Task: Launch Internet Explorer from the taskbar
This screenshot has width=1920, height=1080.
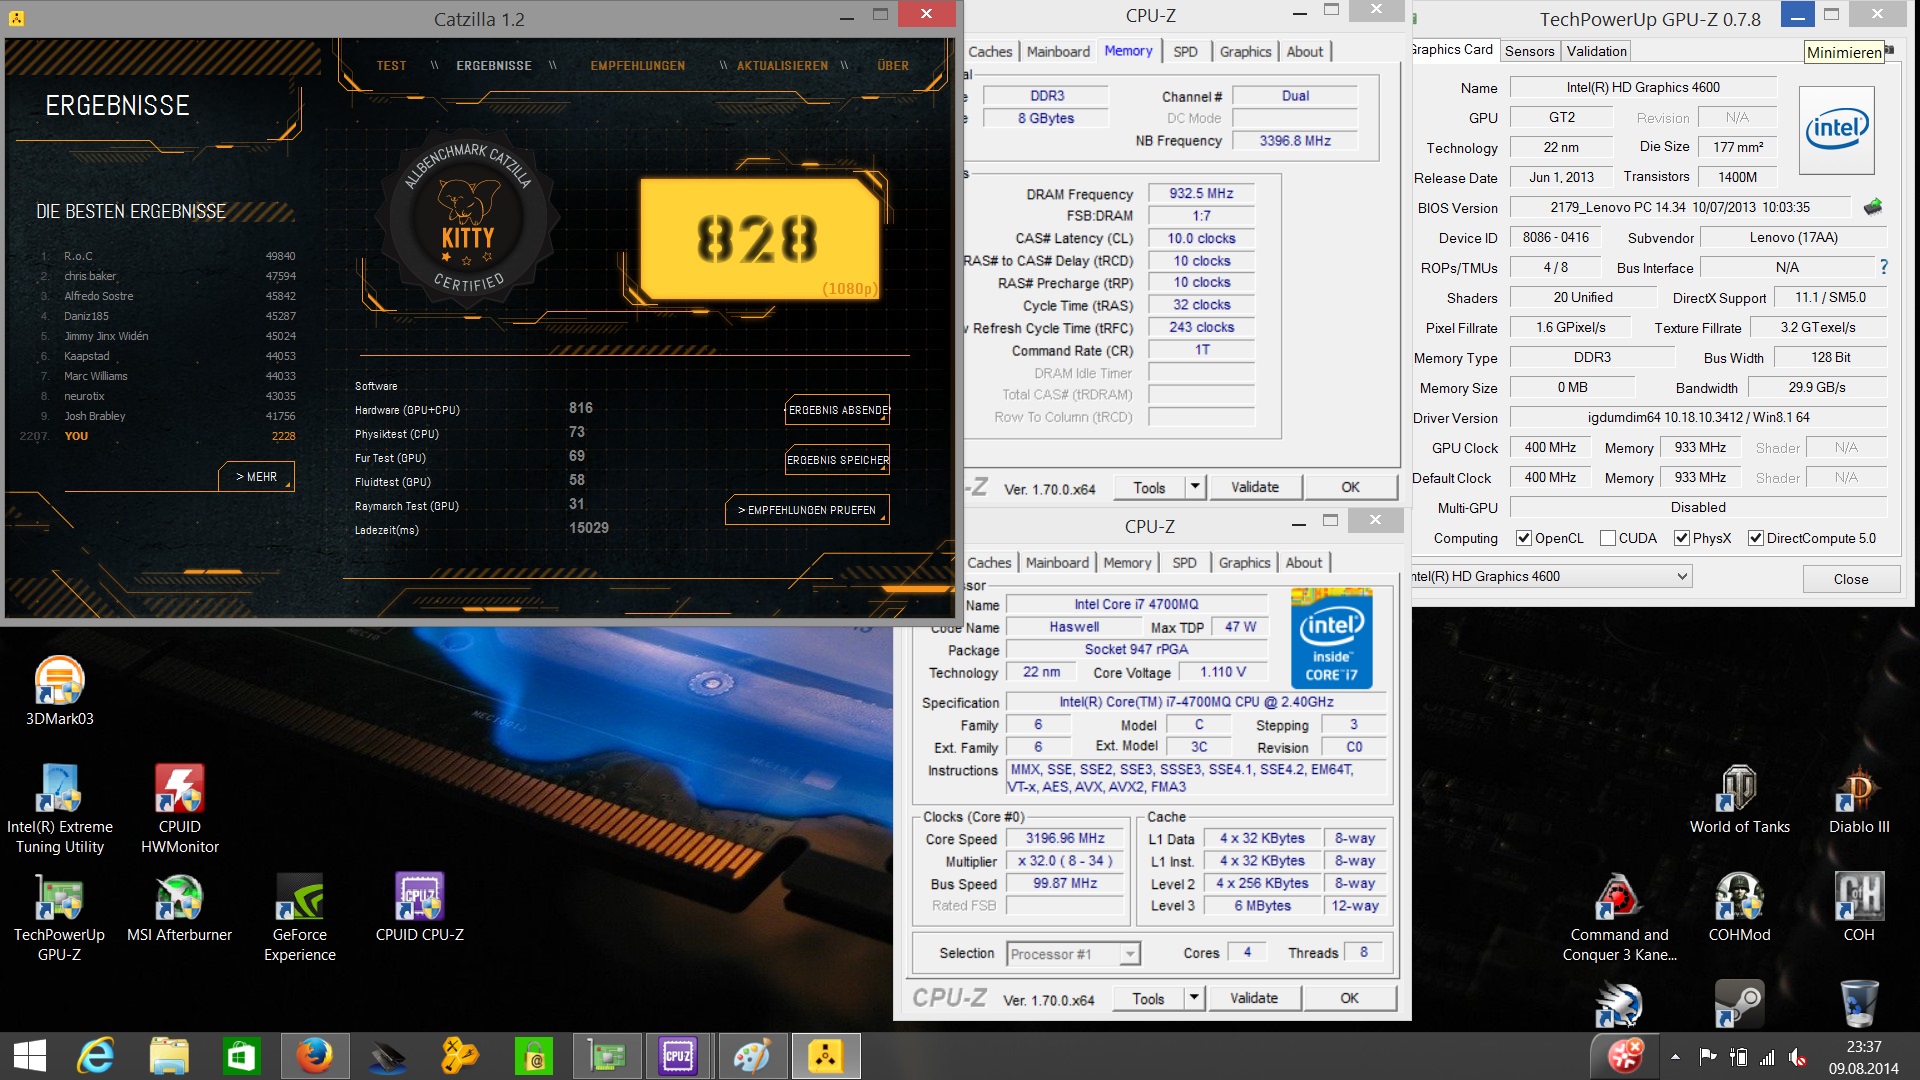Action: point(97,1056)
